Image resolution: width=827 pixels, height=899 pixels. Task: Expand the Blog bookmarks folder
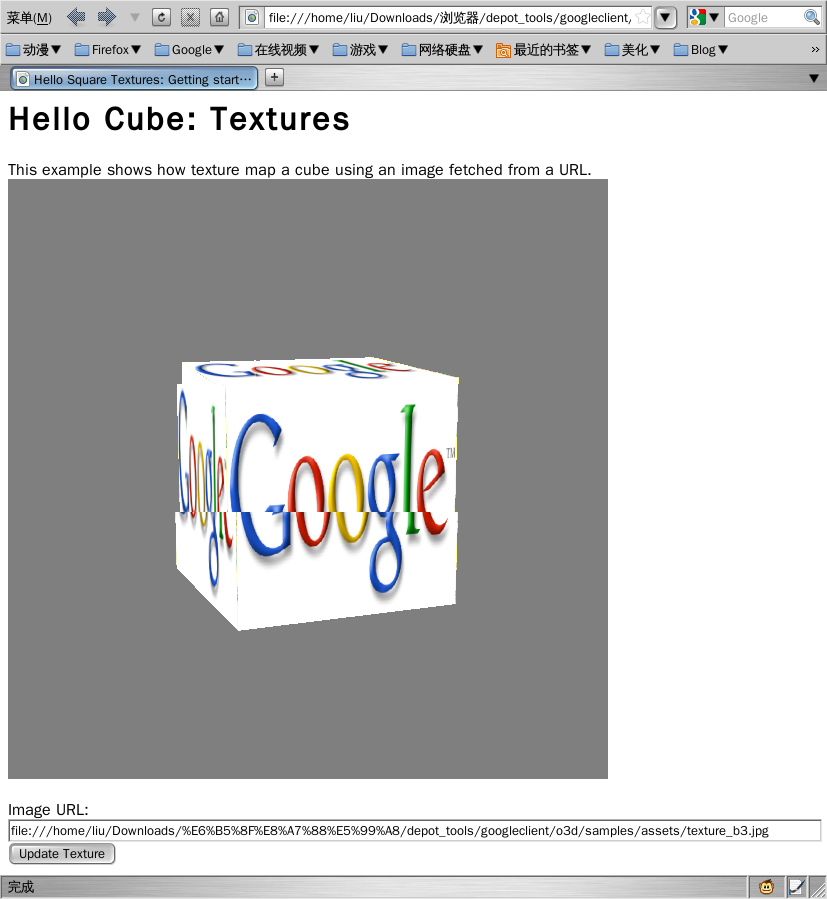click(701, 50)
